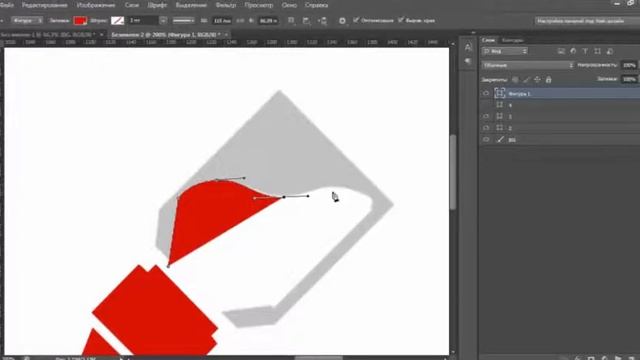Viewport: 640px width, 360px height.
Task: Open the character panel A icon
Action: [468, 47]
